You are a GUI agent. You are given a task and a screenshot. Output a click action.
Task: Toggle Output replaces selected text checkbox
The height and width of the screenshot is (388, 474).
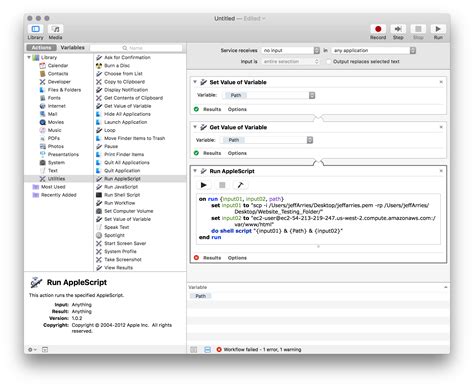[329, 62]
